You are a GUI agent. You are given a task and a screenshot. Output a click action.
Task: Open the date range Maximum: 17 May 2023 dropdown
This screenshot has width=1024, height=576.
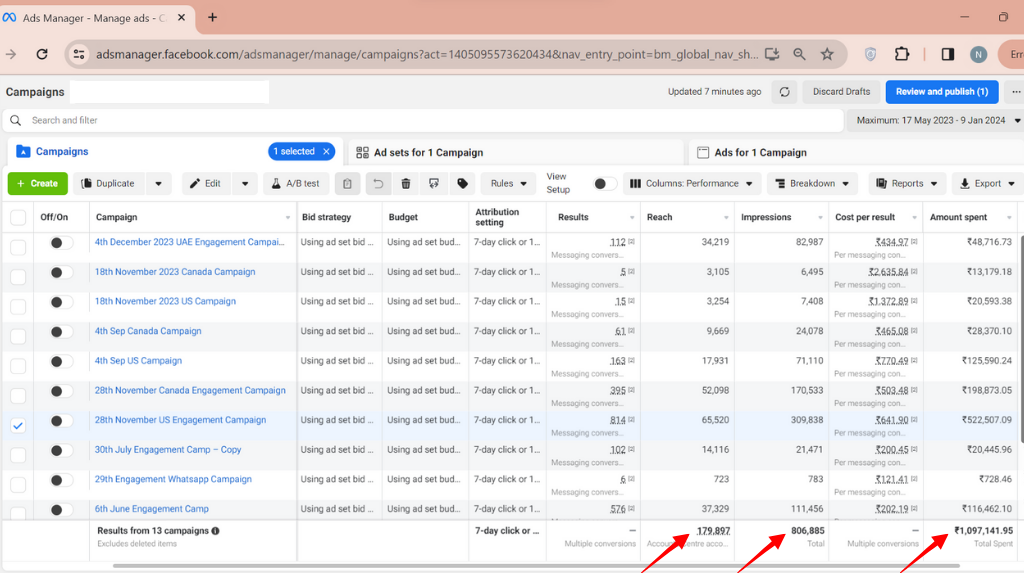tap(936, 121)
